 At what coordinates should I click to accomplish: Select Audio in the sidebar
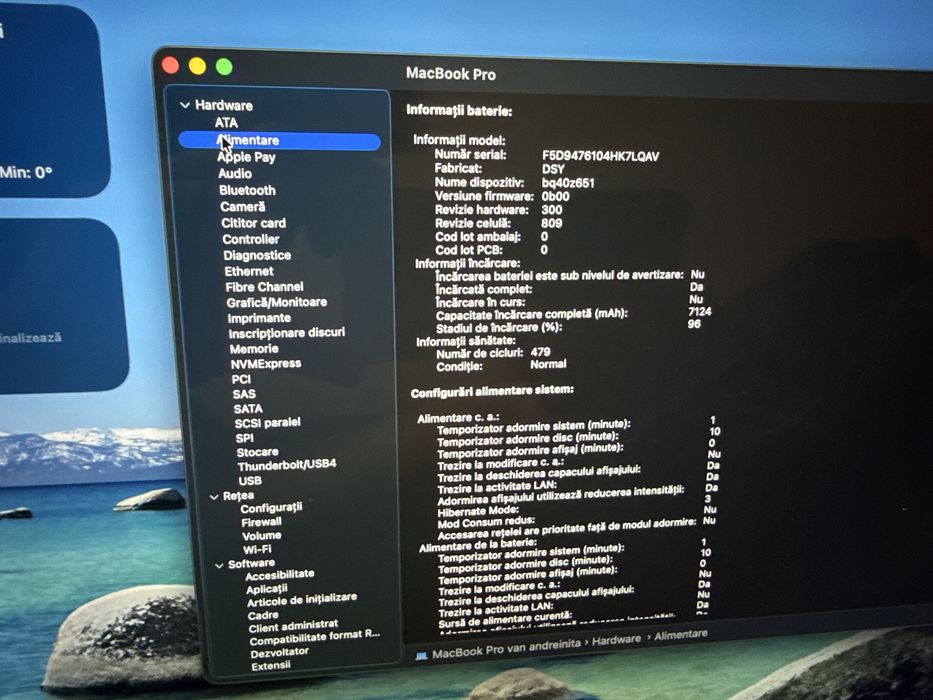235,174
